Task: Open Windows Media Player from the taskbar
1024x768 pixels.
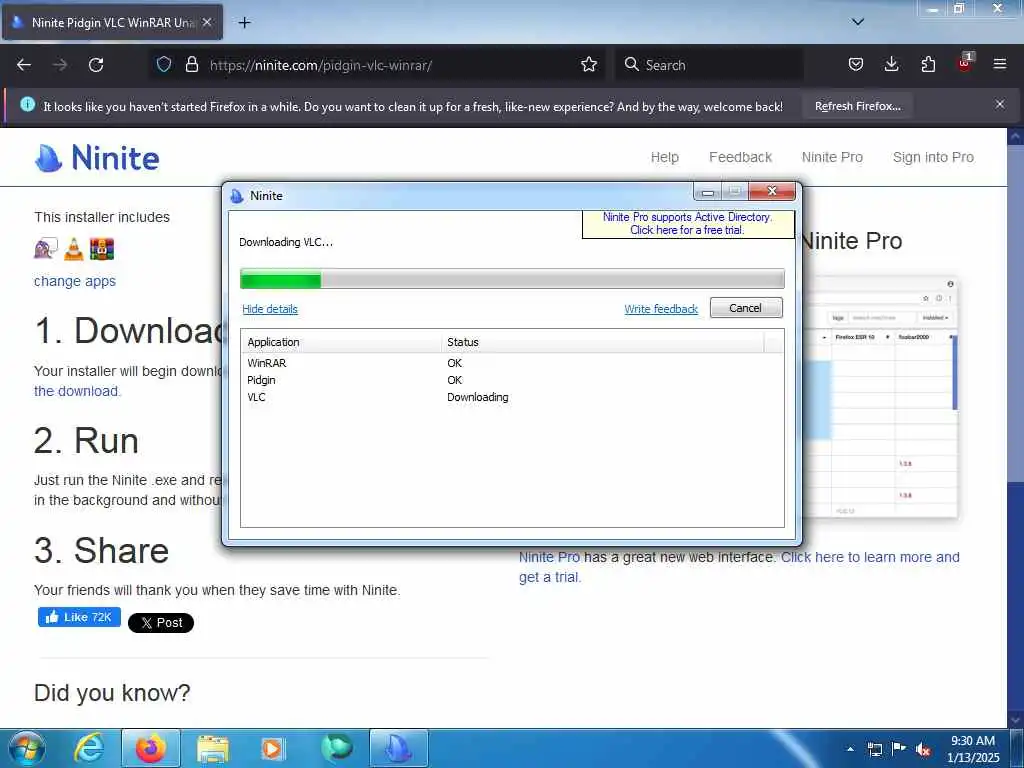Action: pyautogui.click(x=272, y=748)
